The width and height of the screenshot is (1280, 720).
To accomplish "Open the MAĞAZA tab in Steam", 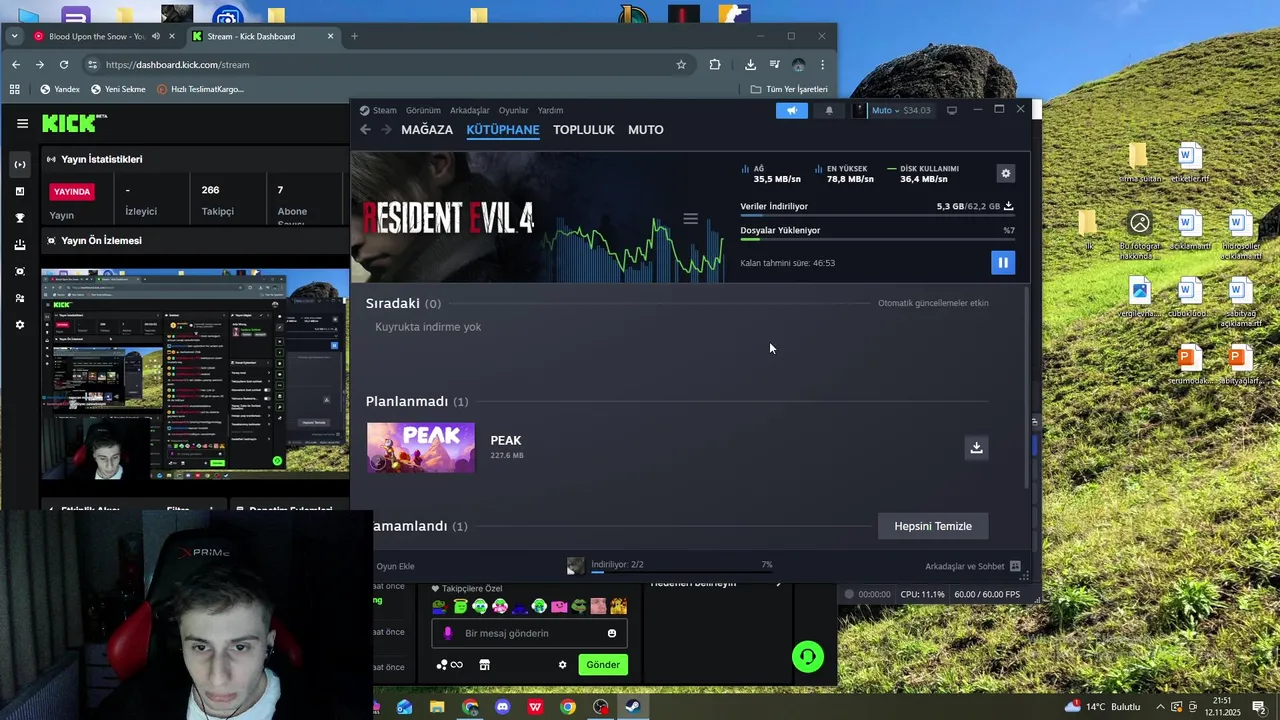I will click(427, 130).
